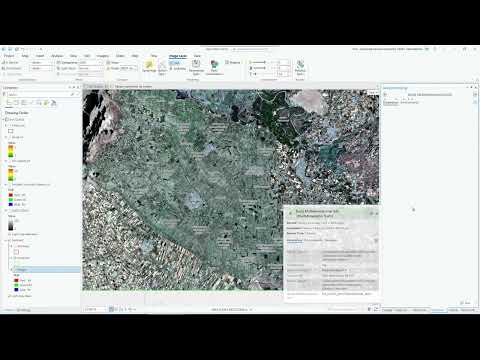Open the Map ribbon tab
Screen dimensions: 480x360
(25, 56)
